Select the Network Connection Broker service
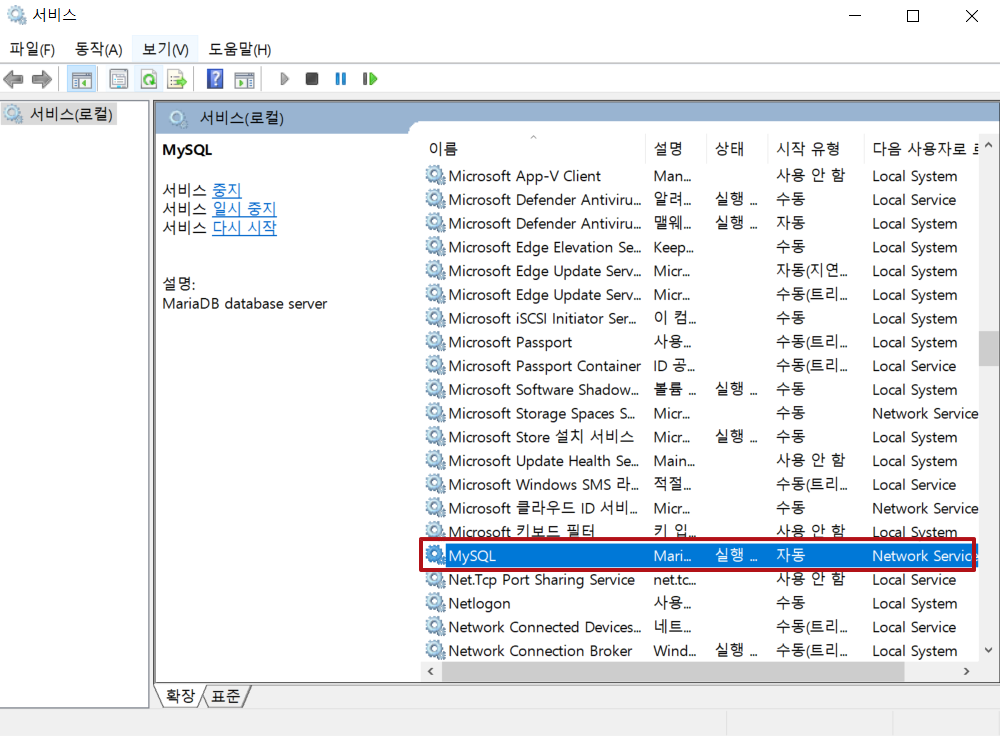1000x736 pixels. [698, 651]
